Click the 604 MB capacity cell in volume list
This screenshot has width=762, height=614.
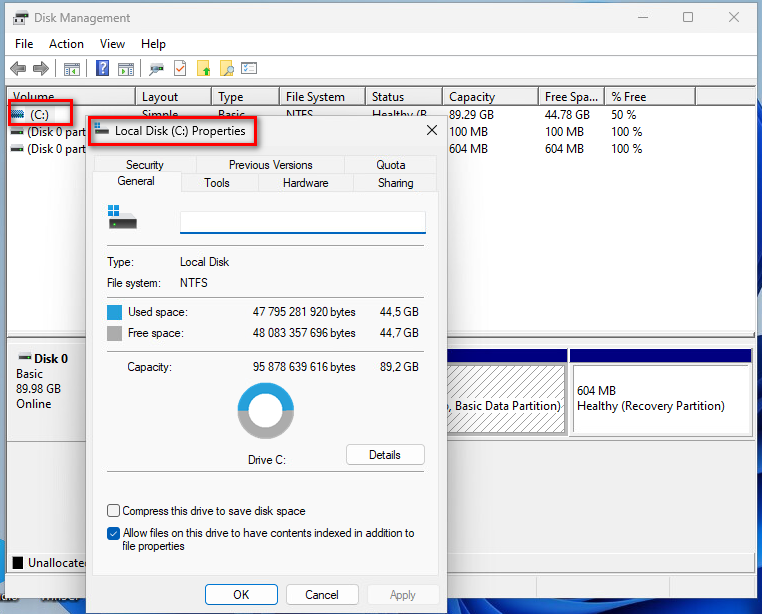tap(468, 149)
